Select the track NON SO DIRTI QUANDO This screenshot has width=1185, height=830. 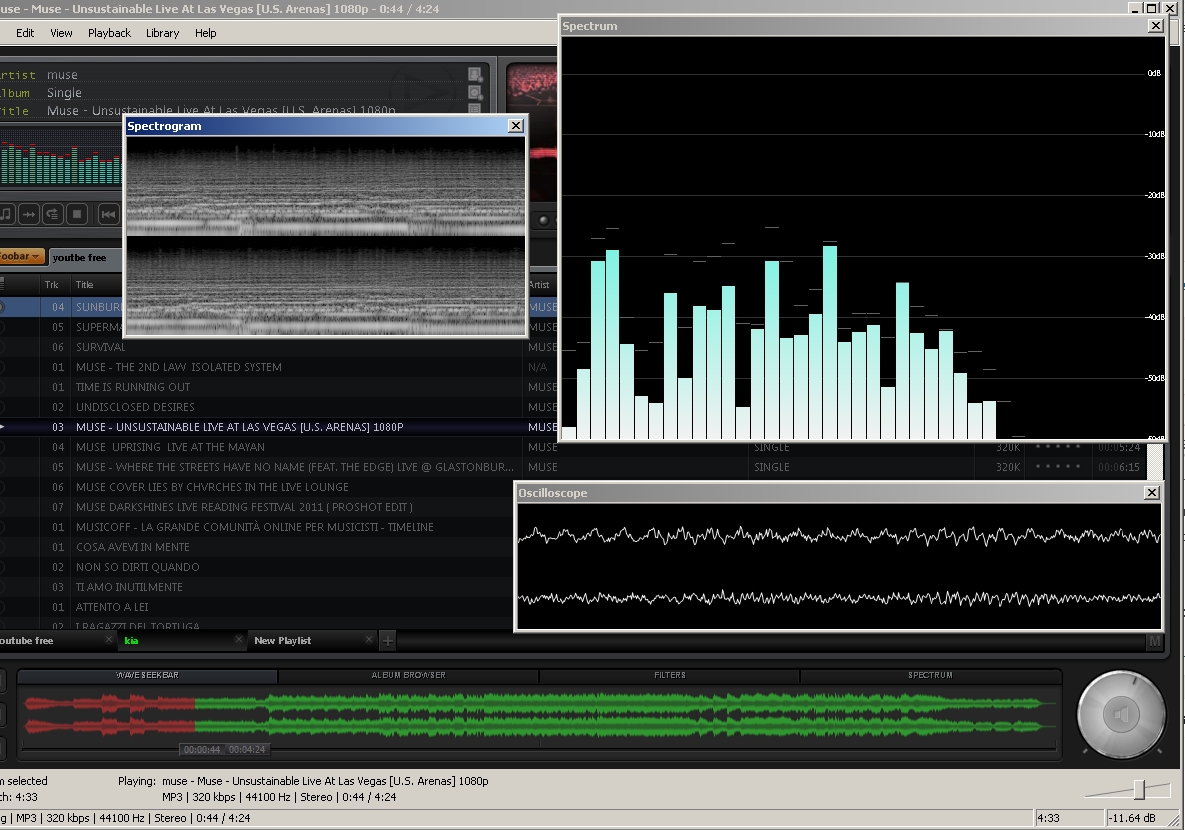click(x=257, y=567)
